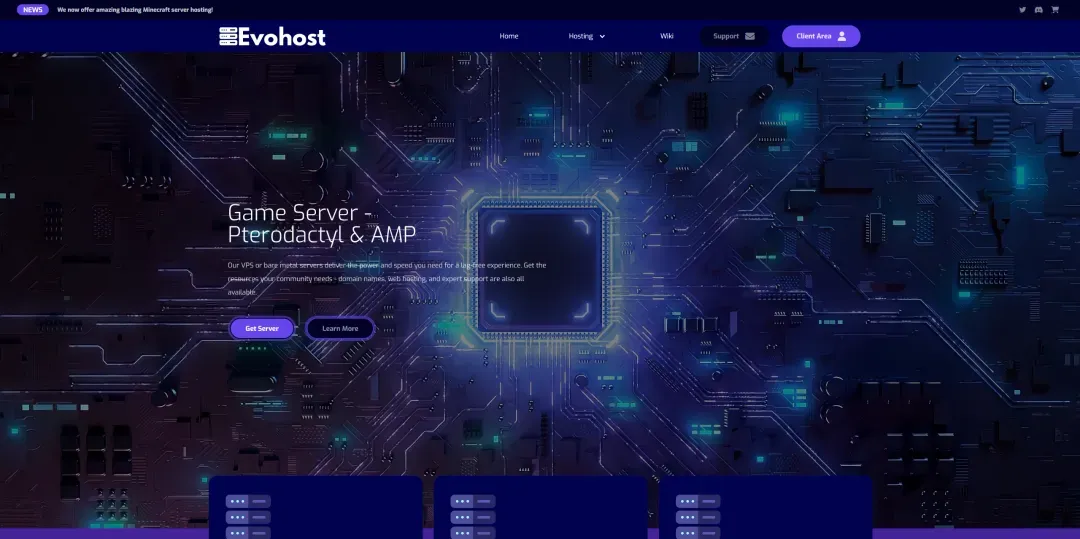Click the Evohost logo
This screenshot has width=1080, height=539.
click(272, 36)
